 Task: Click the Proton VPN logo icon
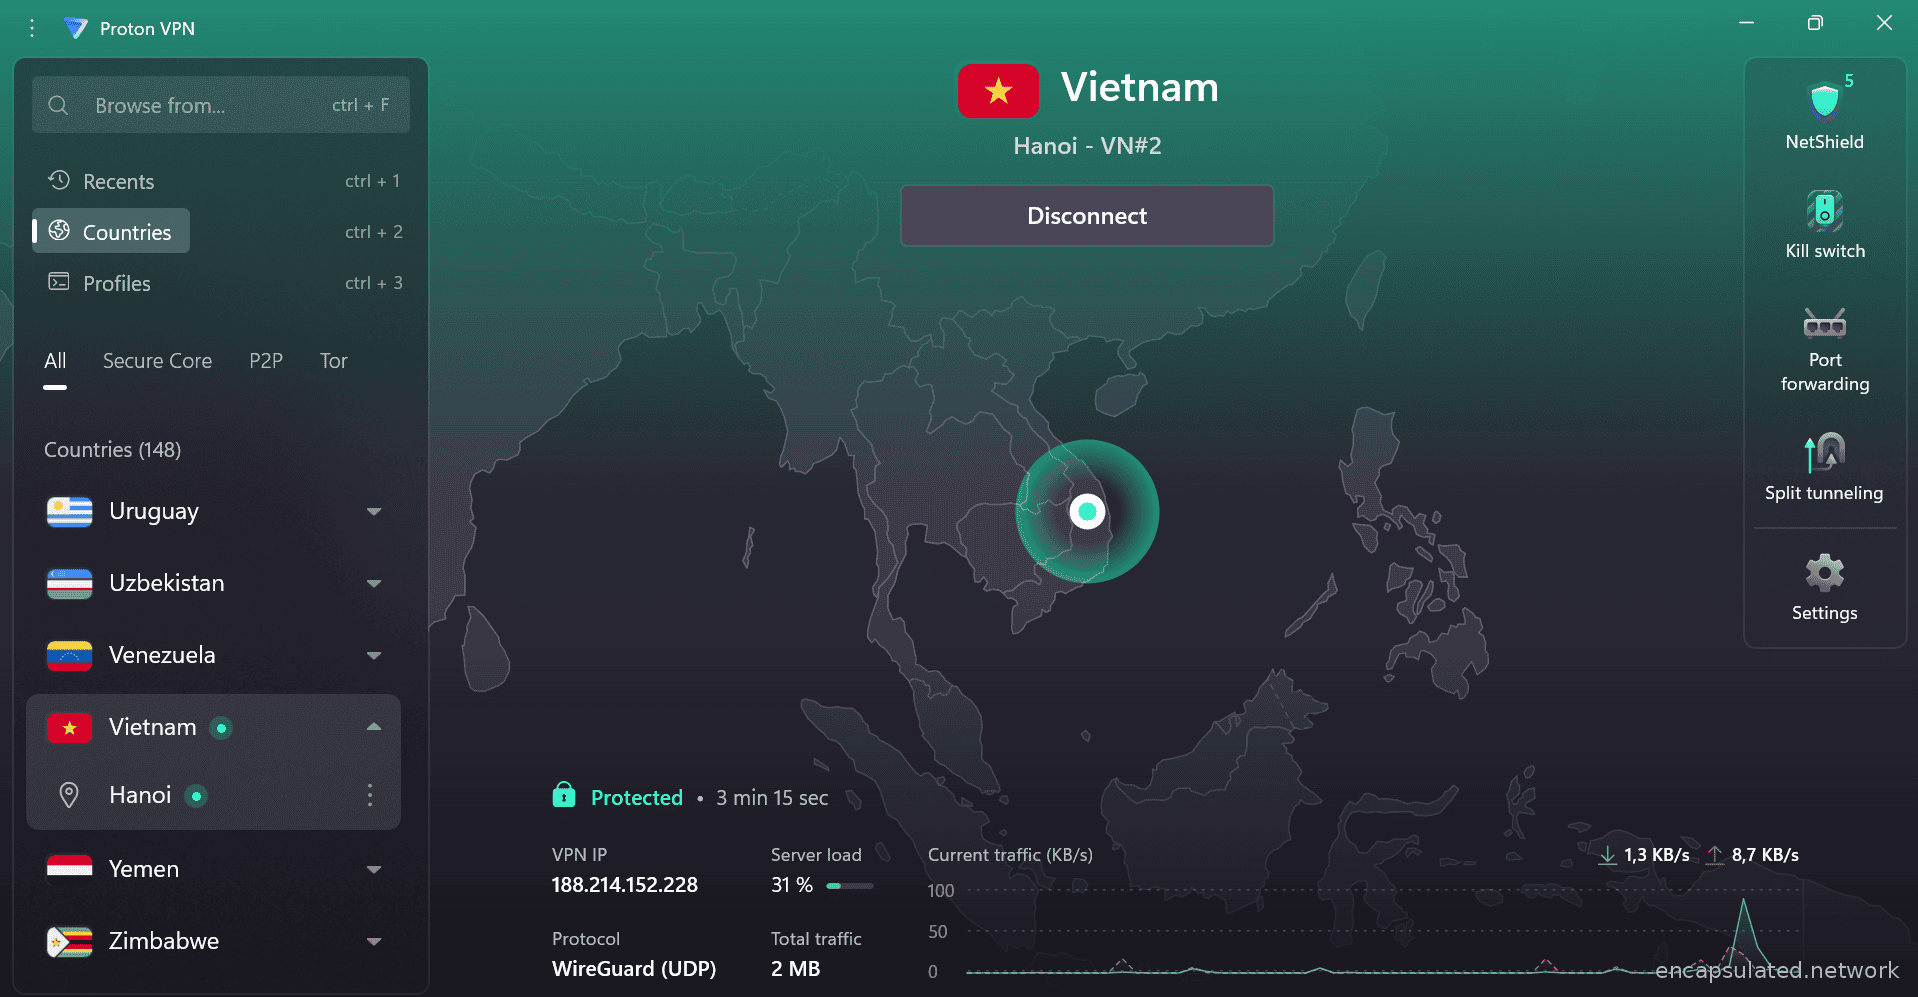click(76, 28)
